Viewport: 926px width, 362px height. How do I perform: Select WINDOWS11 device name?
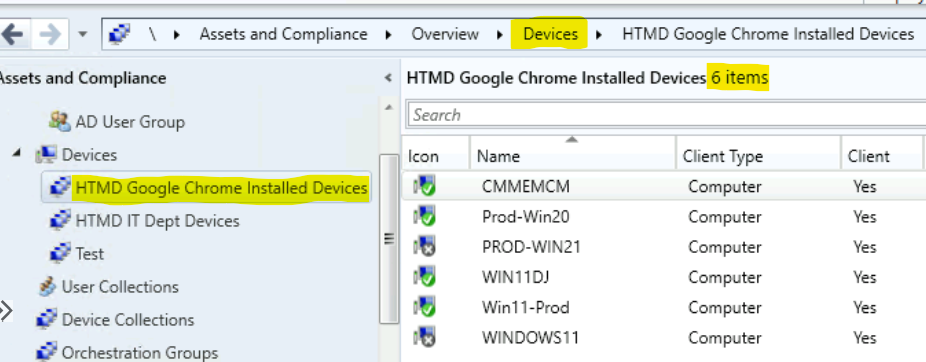[x=530, y=337]
